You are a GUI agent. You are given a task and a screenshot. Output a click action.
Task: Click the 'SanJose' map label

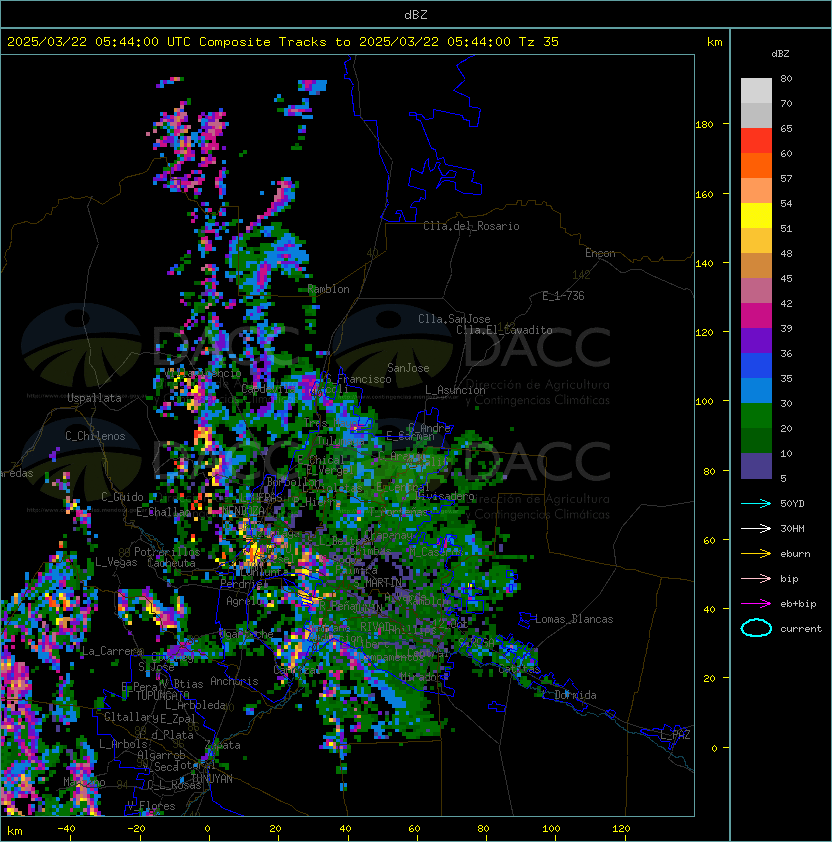[408, 368]
